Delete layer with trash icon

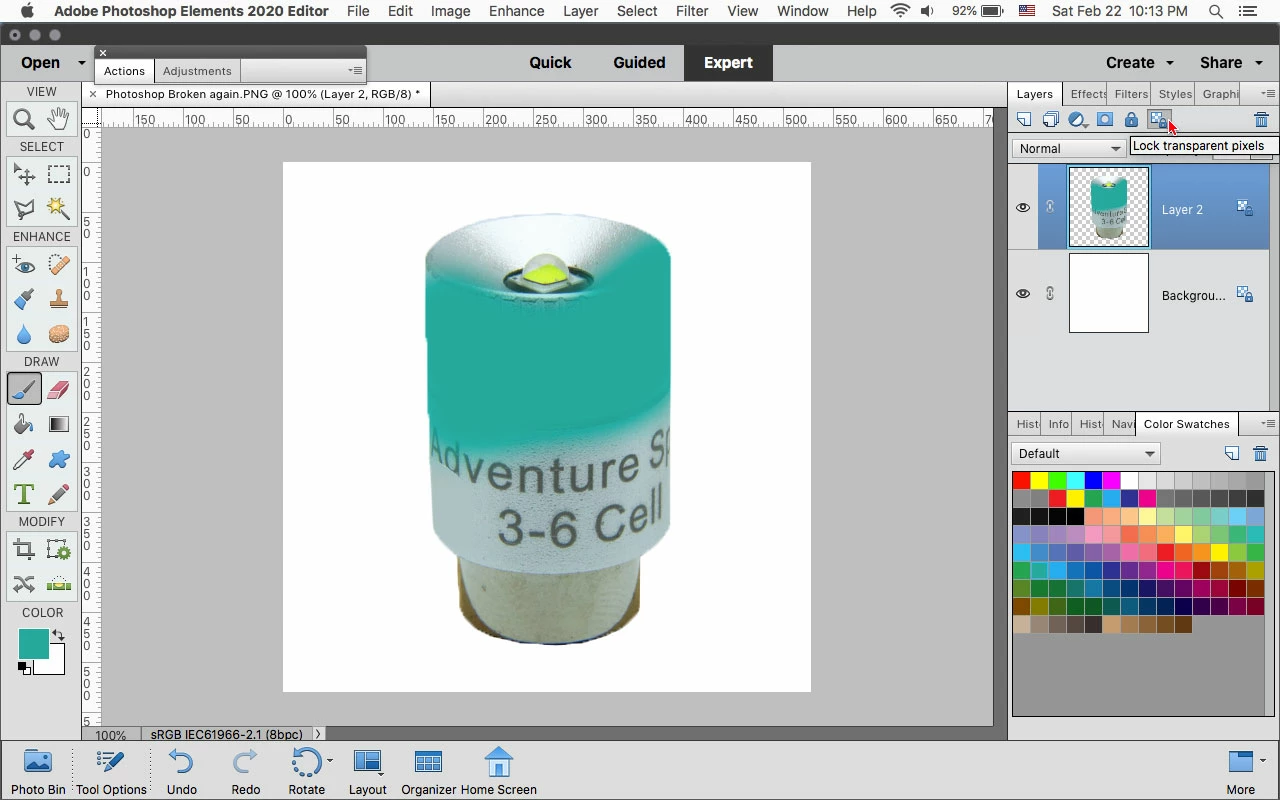click(1261, 120)
